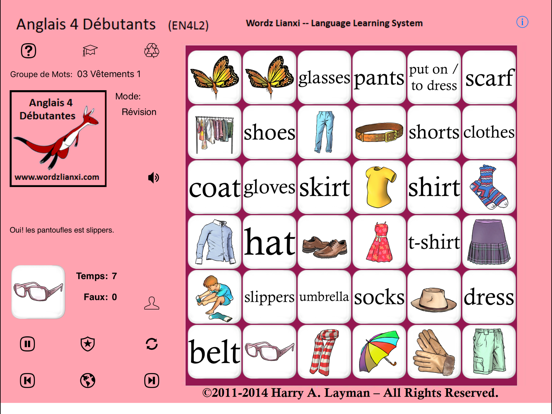Pick the 'hat' word tile
The image size is (552, 414).
[x=269, y=242]
